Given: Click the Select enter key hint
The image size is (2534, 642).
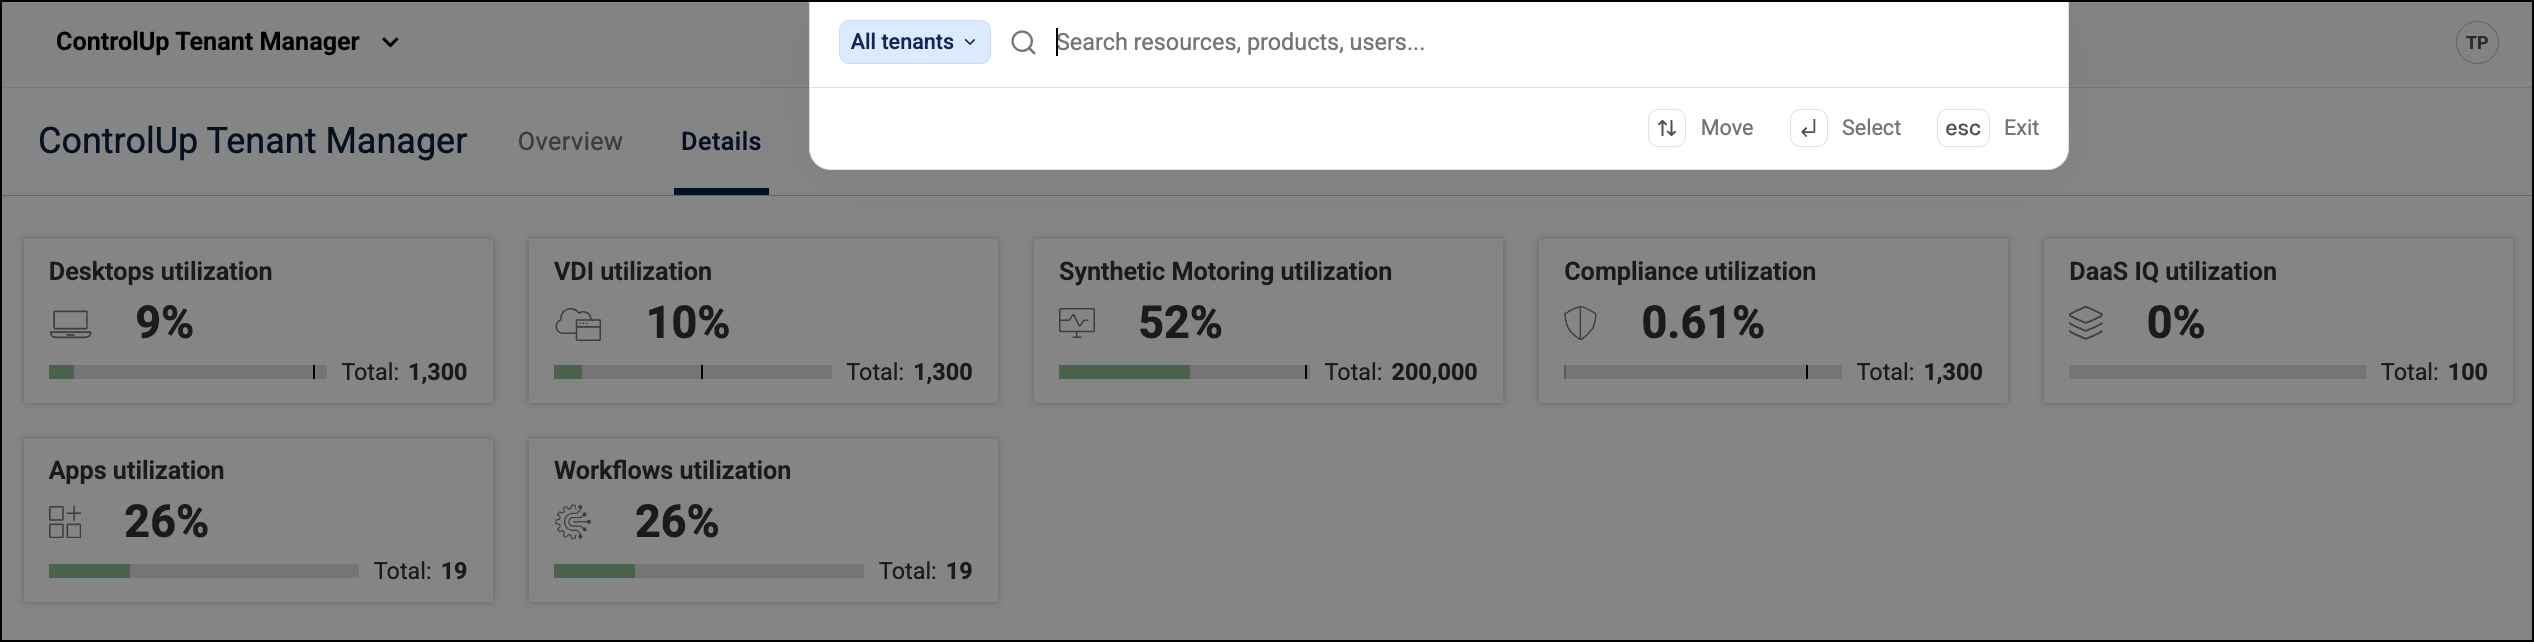Looking at the screenshot, I should point(1809,128).
